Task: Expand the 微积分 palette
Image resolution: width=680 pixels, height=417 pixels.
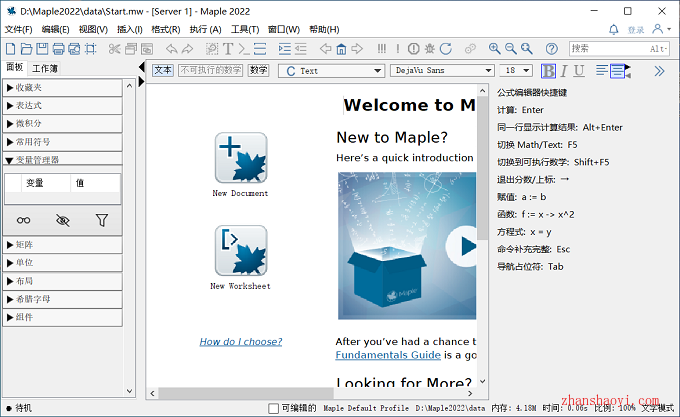Action: point(62,124)
